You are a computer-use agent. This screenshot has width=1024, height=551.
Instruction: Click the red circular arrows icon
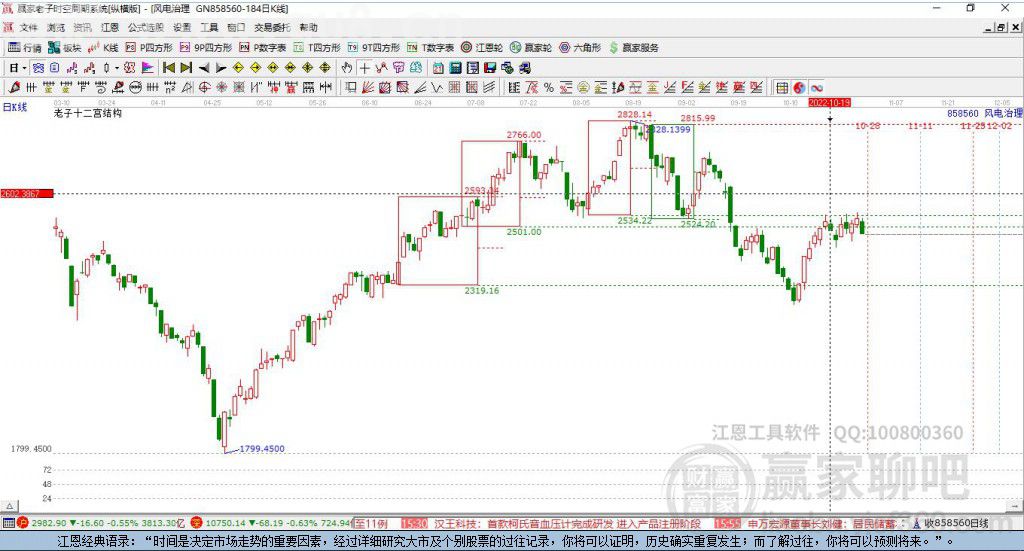130,68
